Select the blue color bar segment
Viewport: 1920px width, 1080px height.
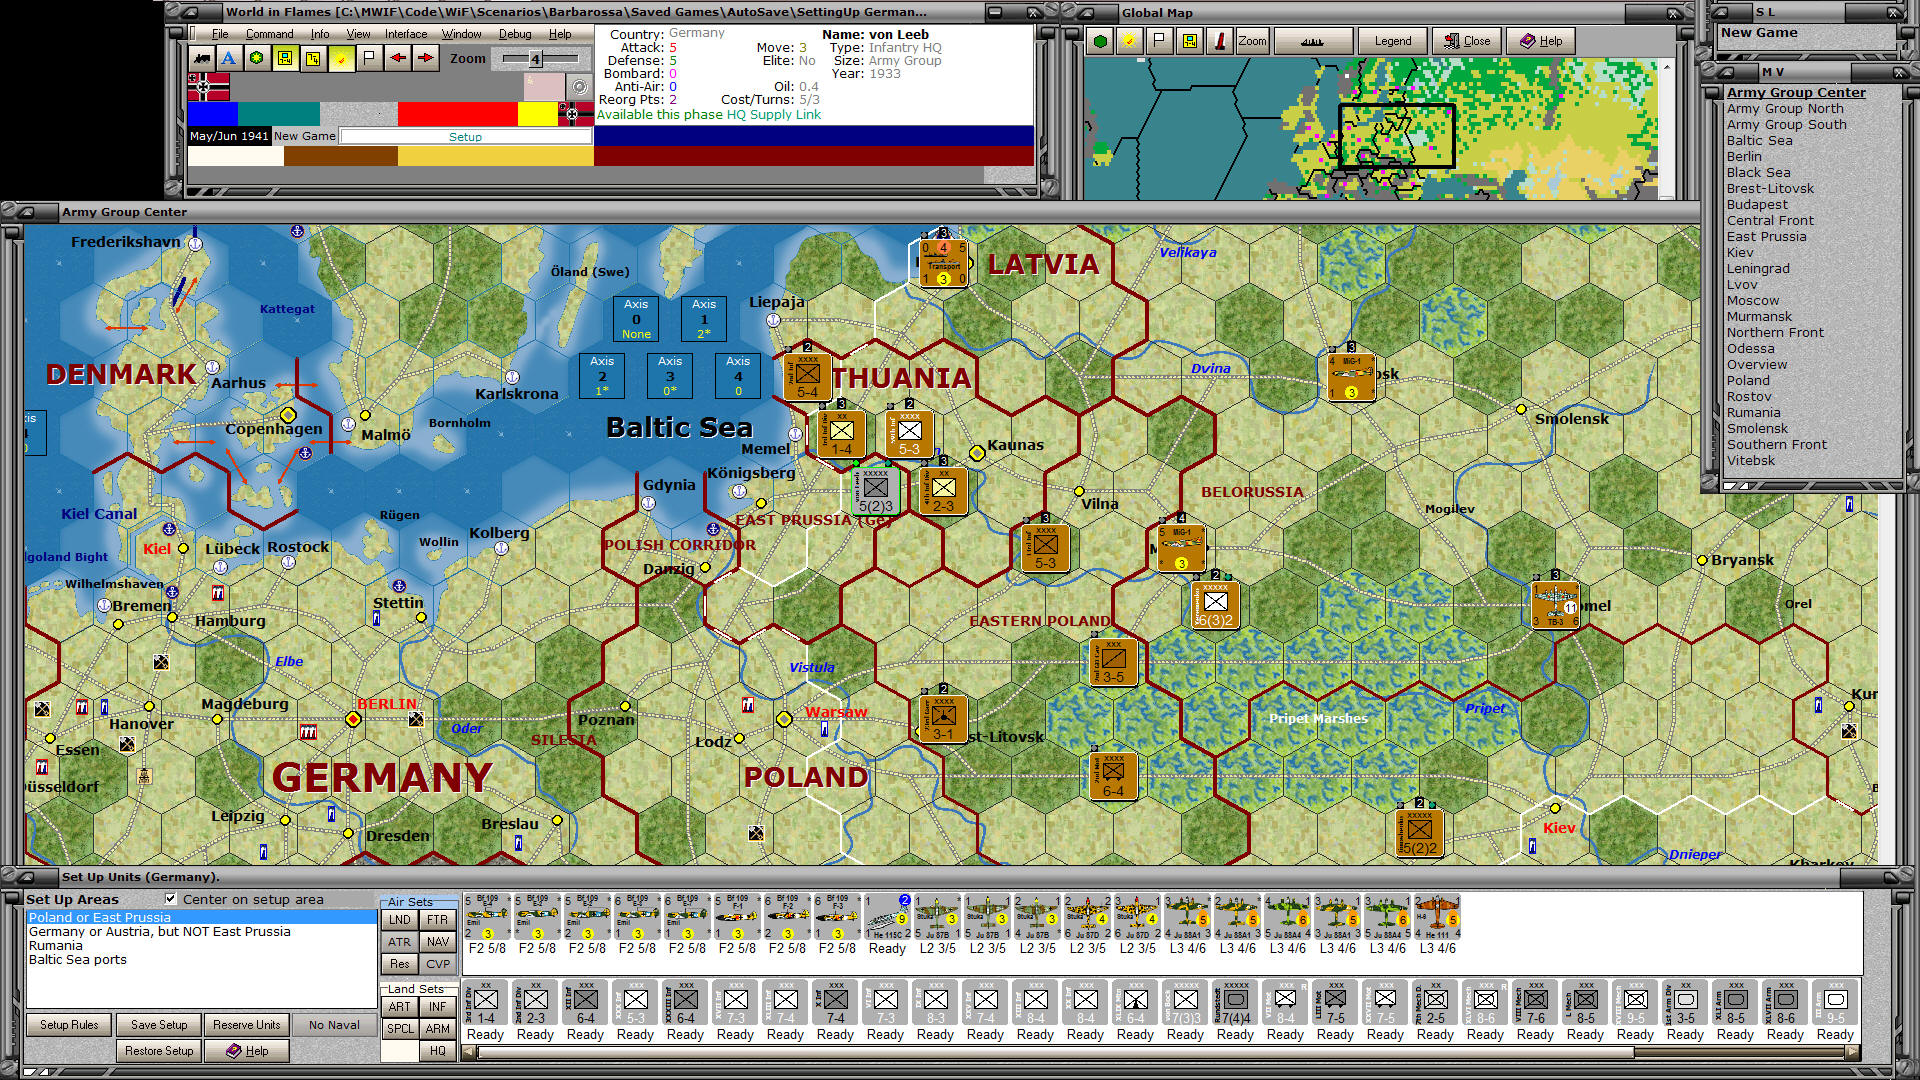click(x=213, y=114)
